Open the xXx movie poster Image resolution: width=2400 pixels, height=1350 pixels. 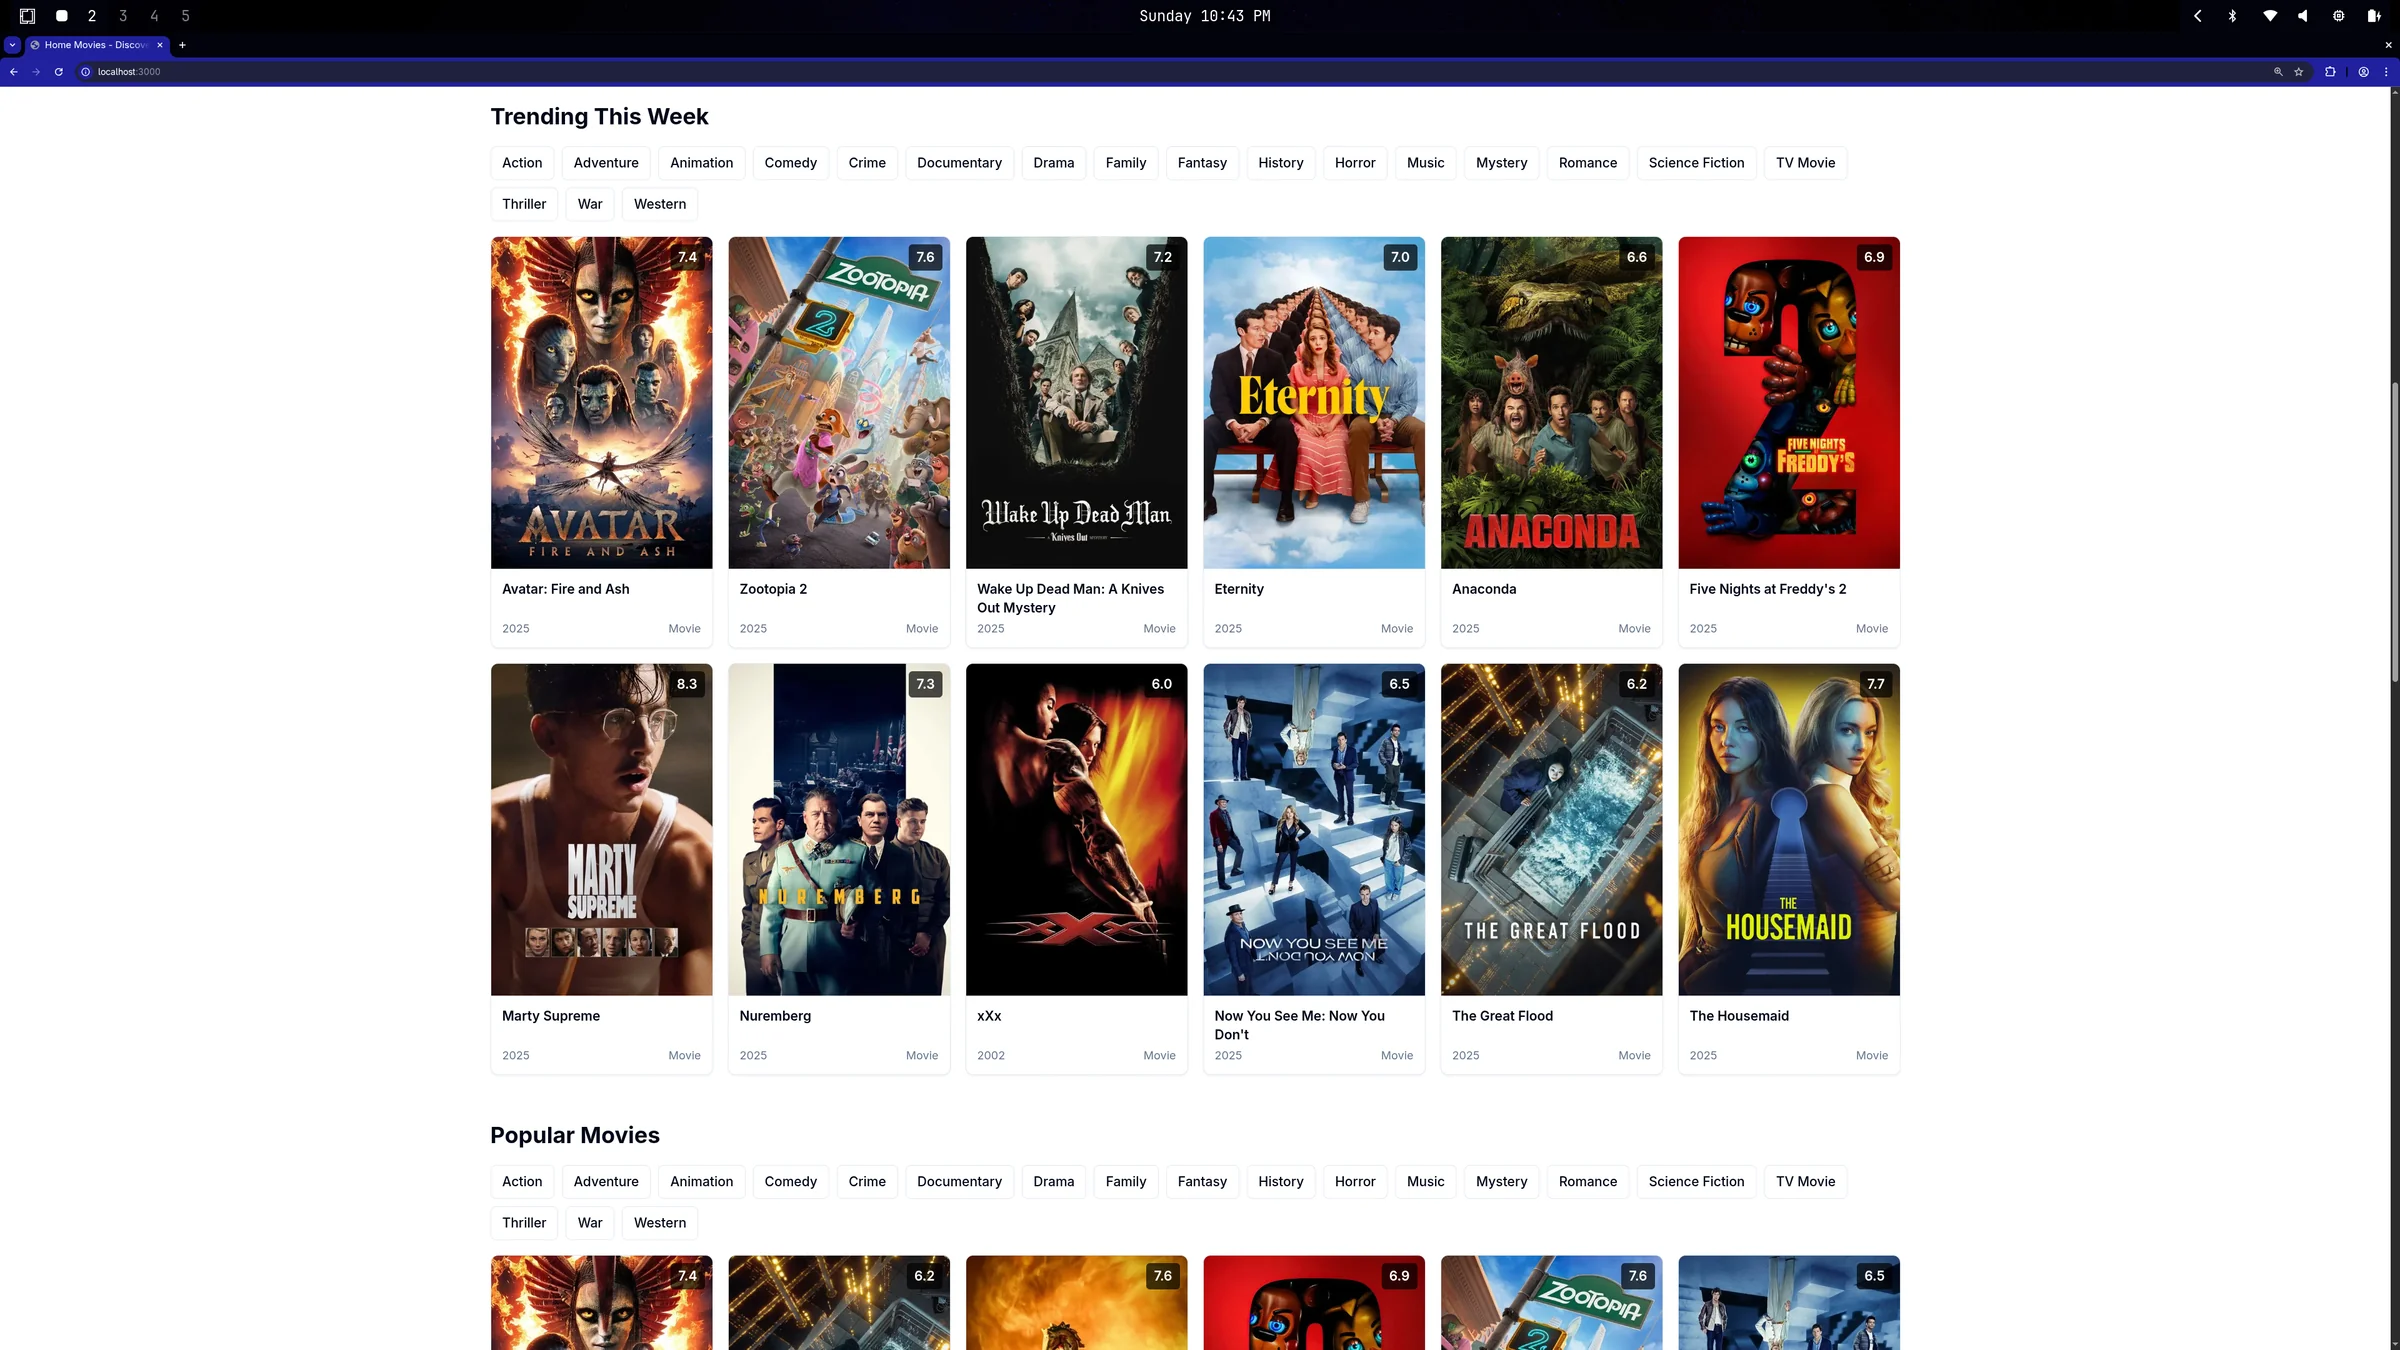pos(1077,830)
